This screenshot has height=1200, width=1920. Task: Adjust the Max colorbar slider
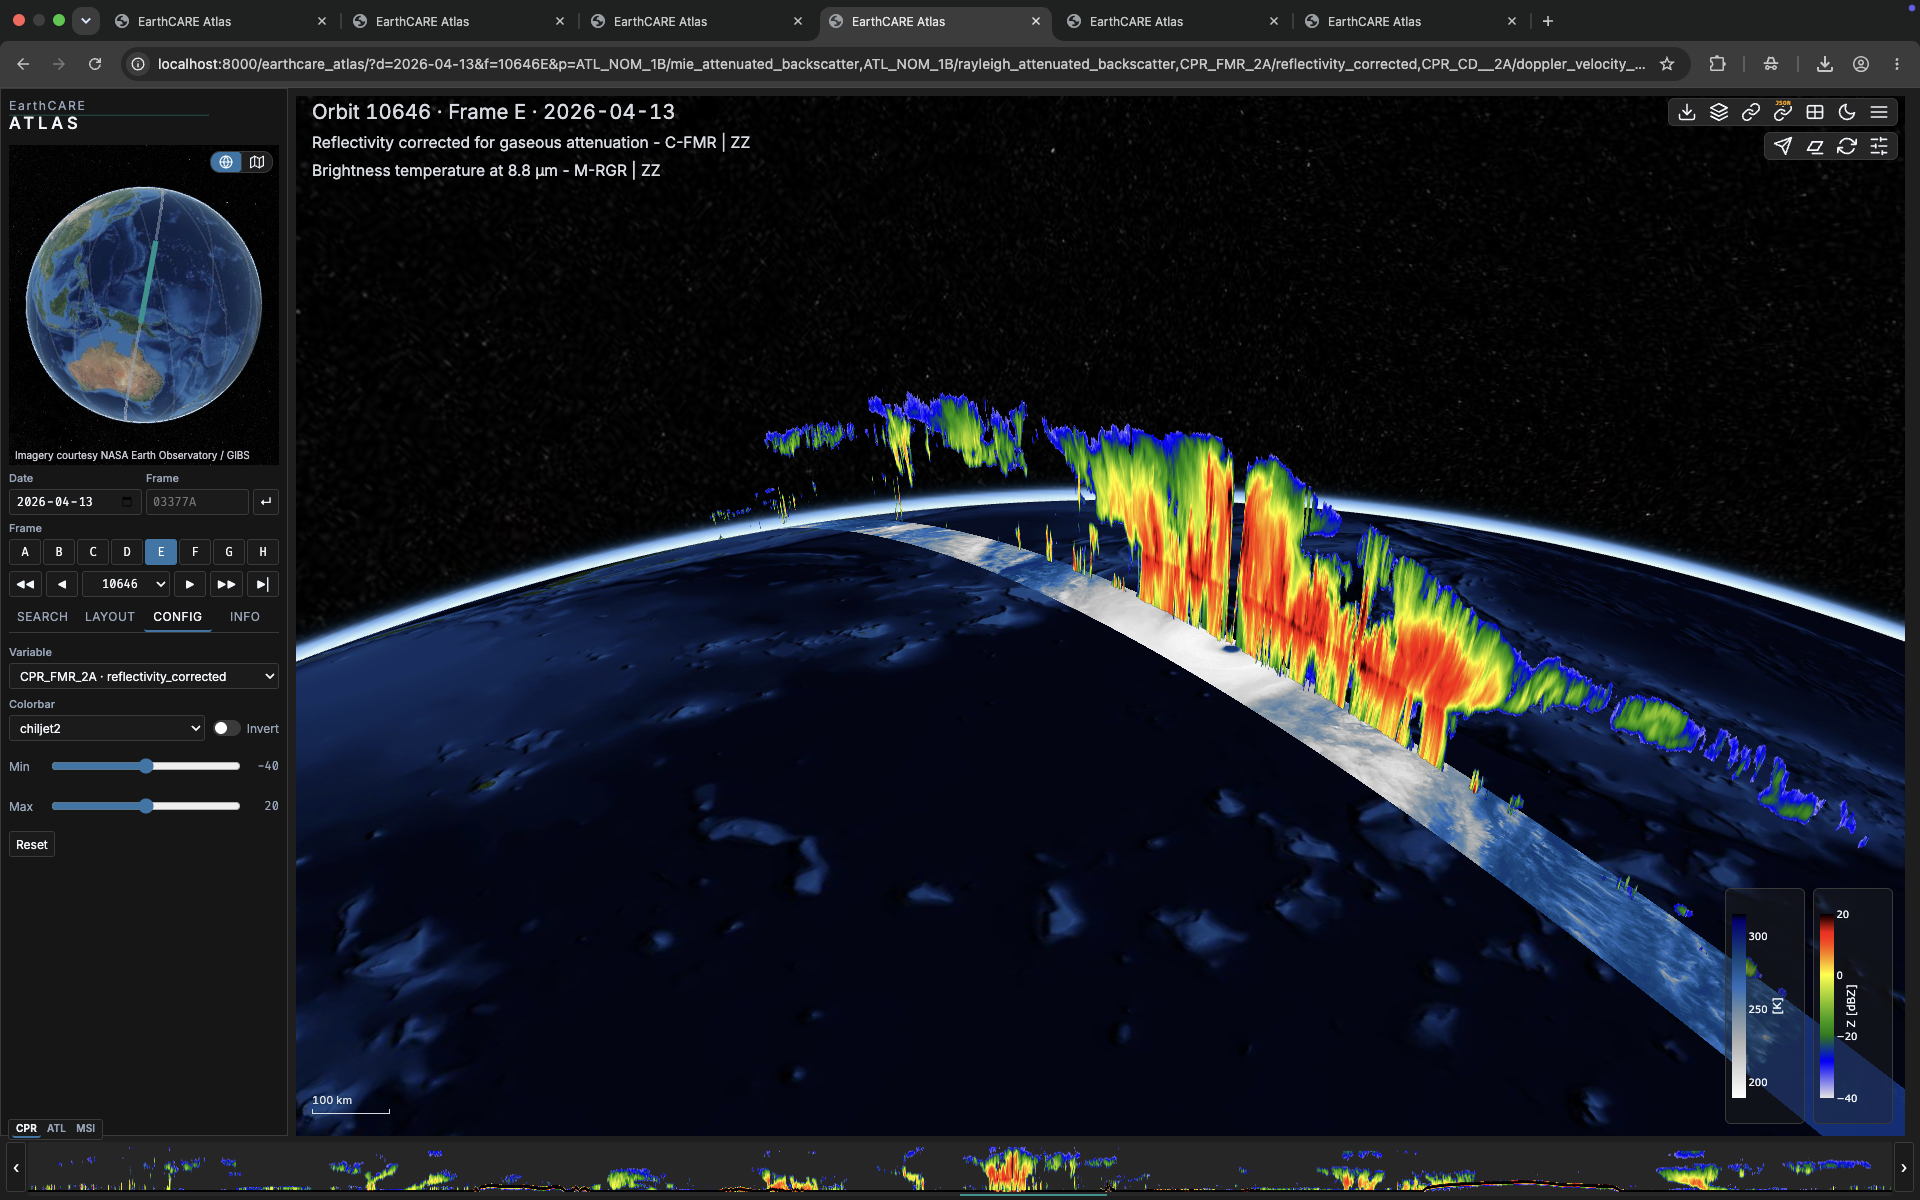pyautogui.click(x=146, y=806)
